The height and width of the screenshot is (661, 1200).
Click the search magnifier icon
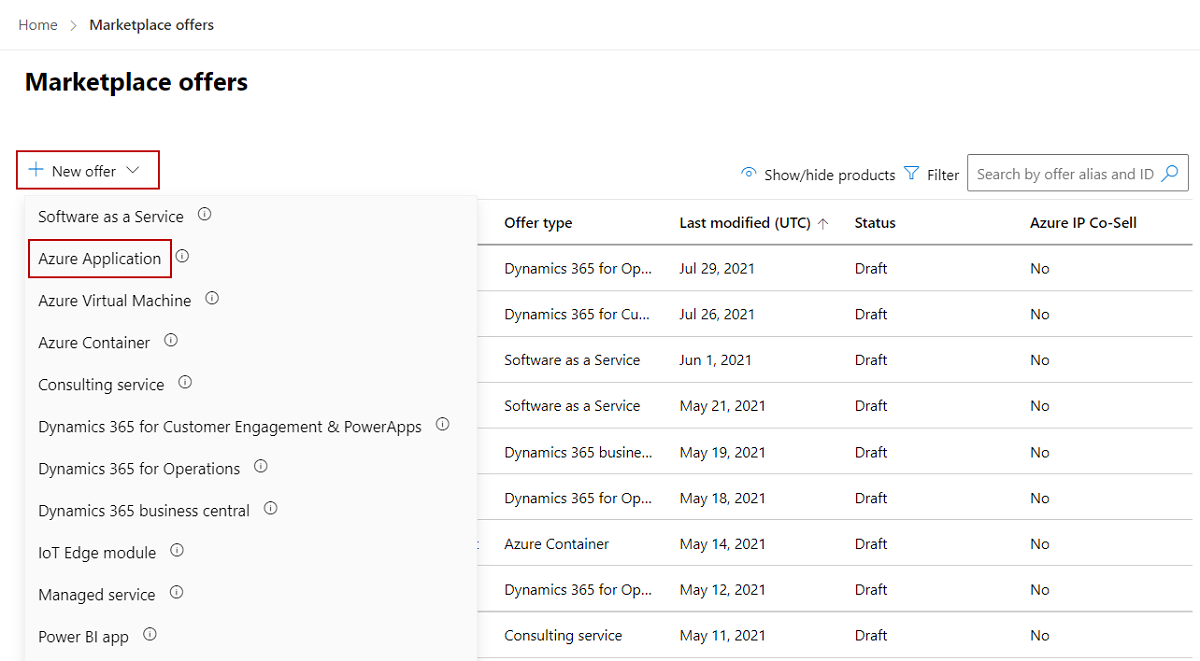[1170, 173]
